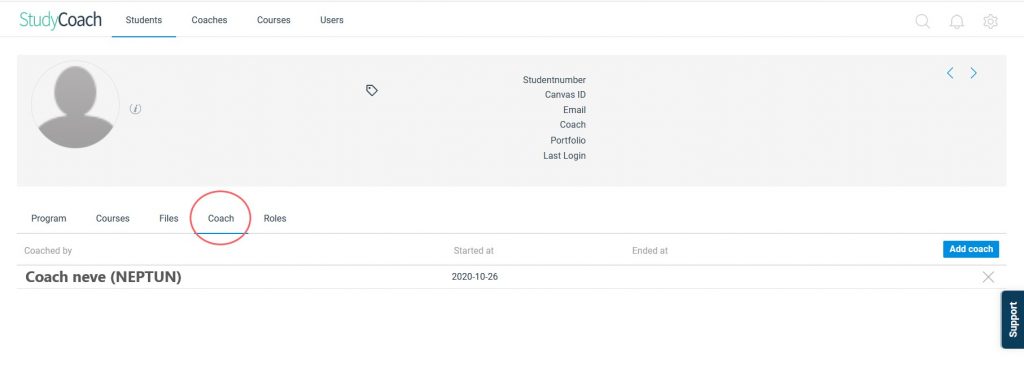Click the tag icon in profile header
1024x377 pixels.
(x=372, y=91)
